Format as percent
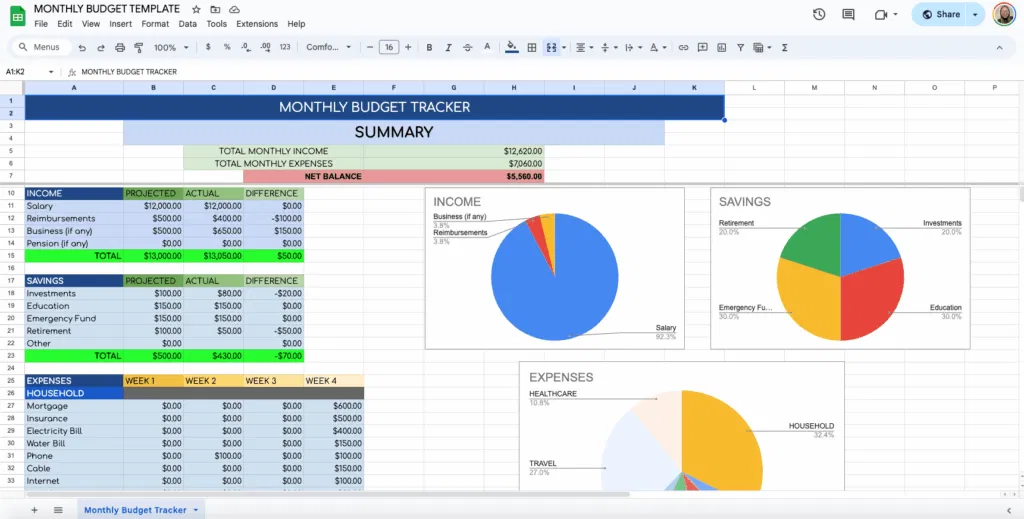 227,47
